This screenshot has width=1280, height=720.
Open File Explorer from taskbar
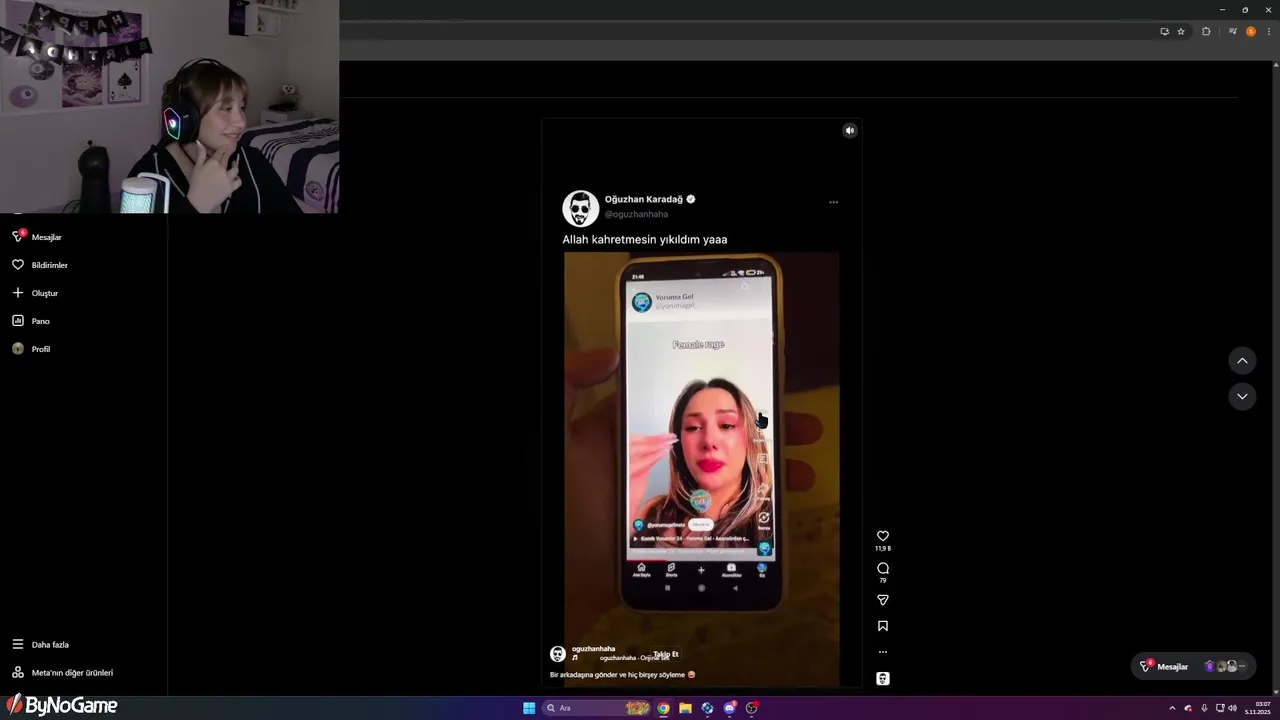(685, 708)
